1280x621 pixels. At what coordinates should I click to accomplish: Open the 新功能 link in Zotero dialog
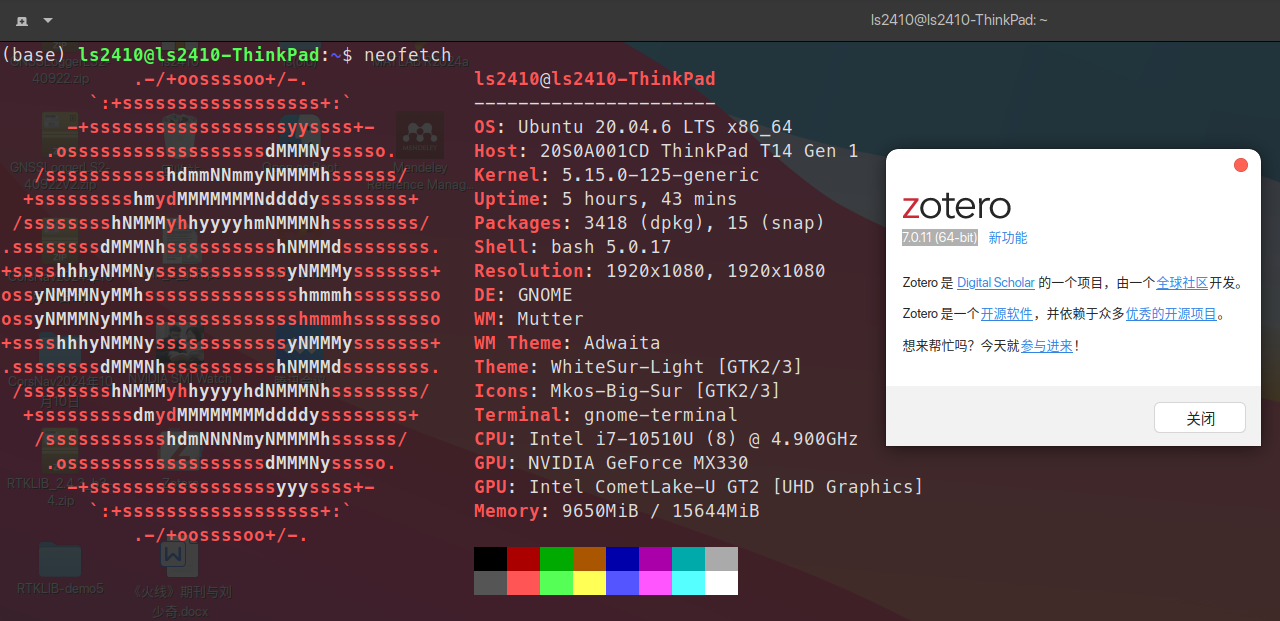(x=1007, y=238)
